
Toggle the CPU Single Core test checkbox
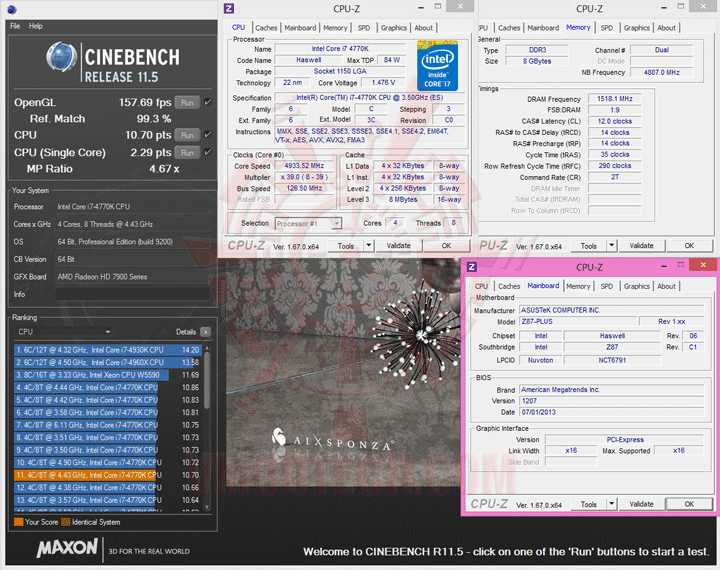point(208,152)
